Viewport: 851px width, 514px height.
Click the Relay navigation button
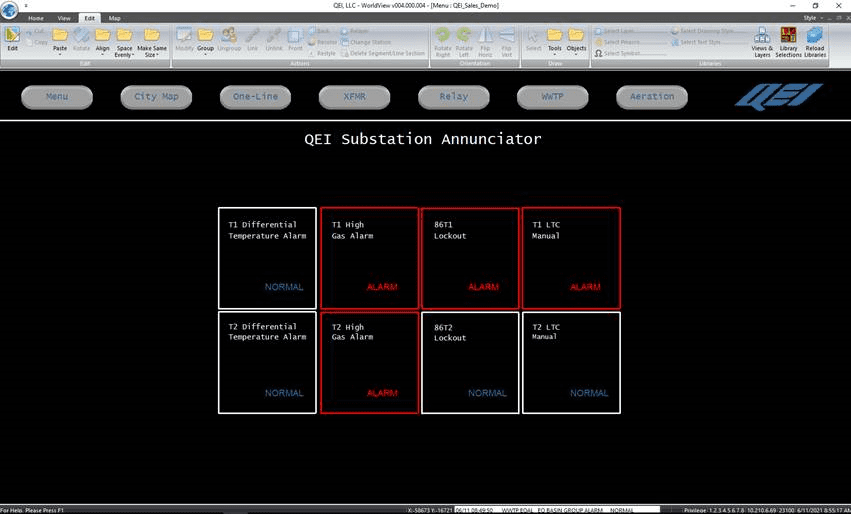(454, 97)
